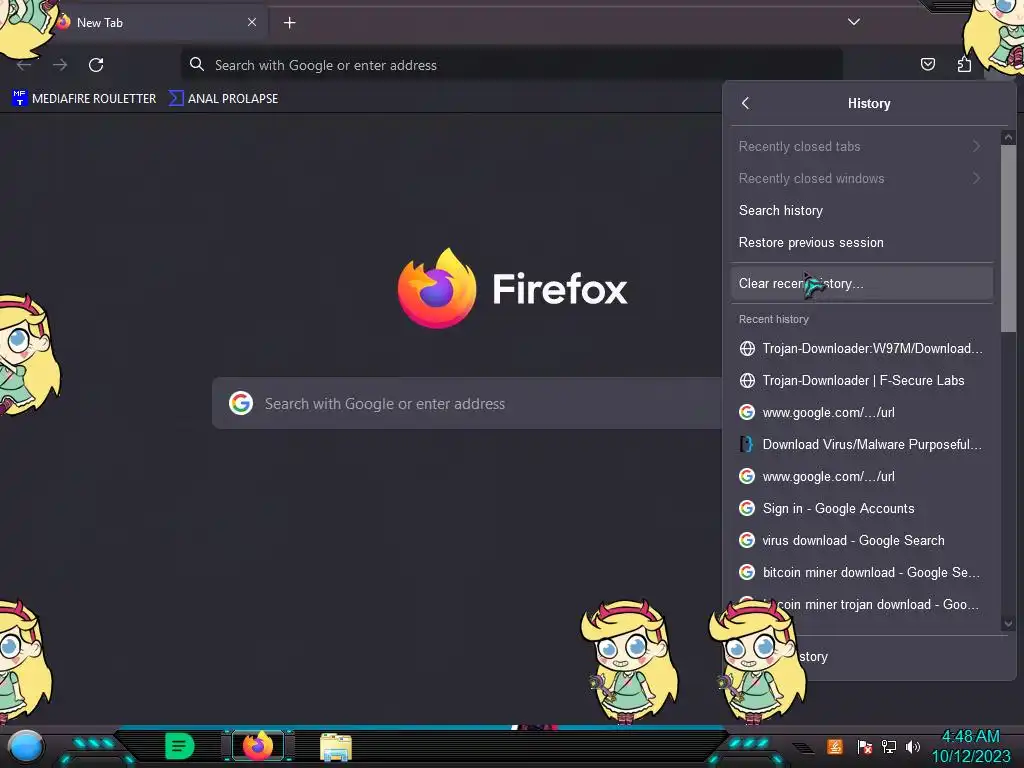Open Trojan-Downloader:W97M/Download history entry
1024x768 pixels.
(861, 348)
